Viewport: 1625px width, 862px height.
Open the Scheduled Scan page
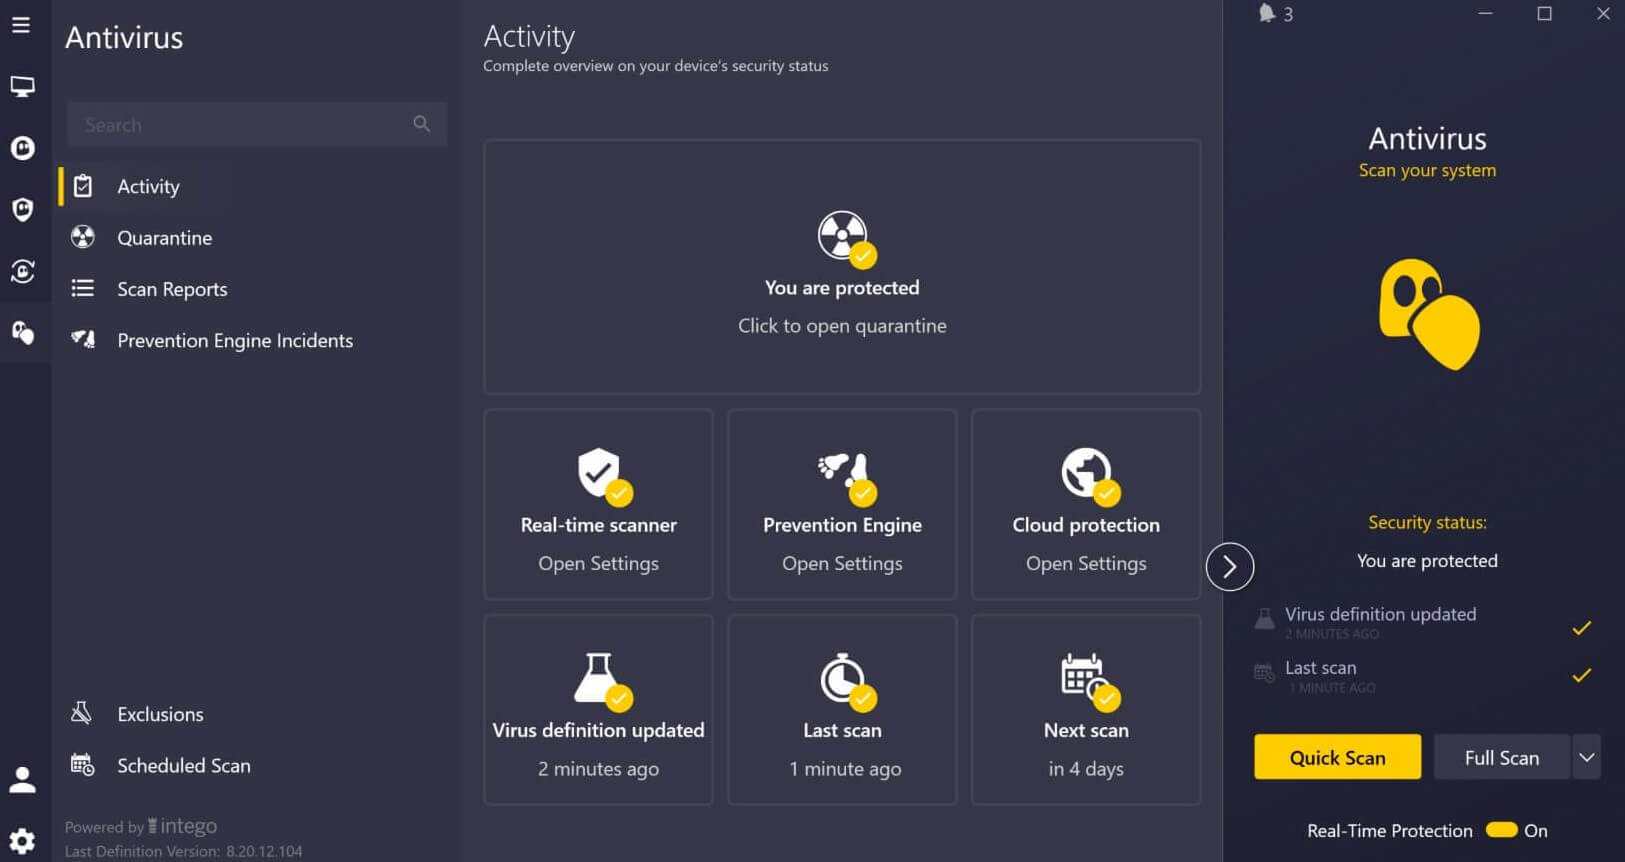pyautogui.click(x=184, y=765)
